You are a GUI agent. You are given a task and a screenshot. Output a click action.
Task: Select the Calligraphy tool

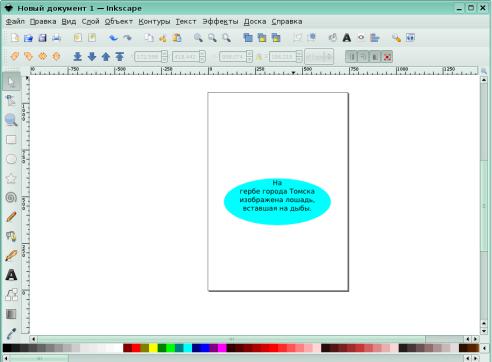pos(11,256)
